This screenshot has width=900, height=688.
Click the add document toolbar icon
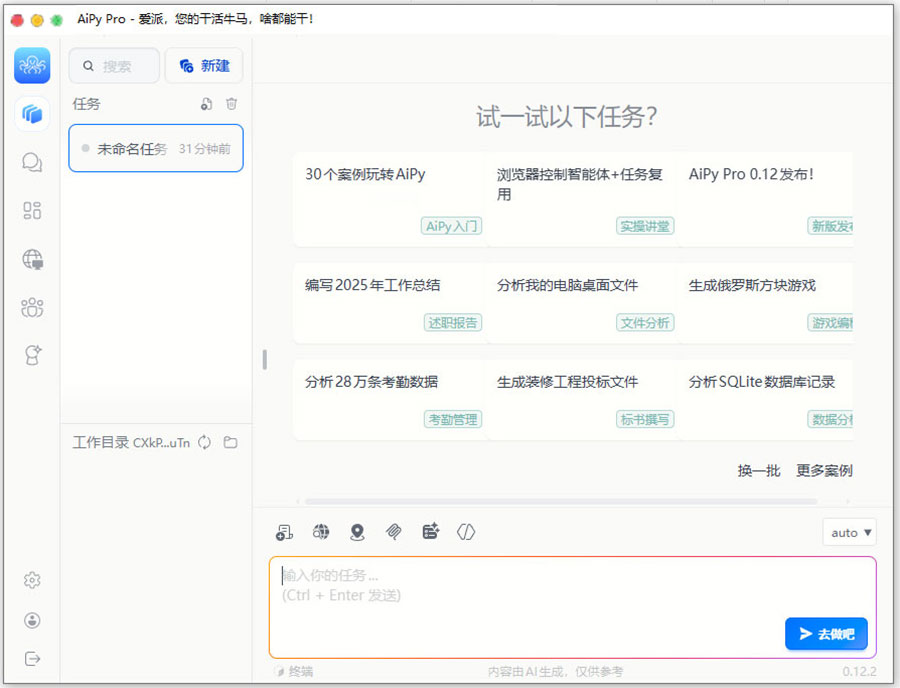click(284, 532)
